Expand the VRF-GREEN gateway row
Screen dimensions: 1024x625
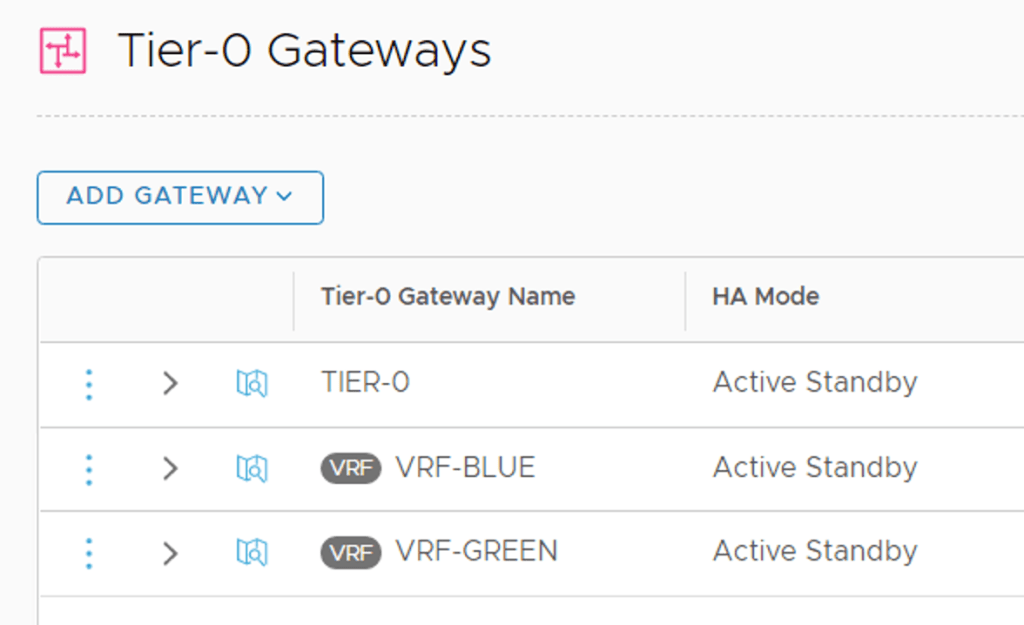170,551
